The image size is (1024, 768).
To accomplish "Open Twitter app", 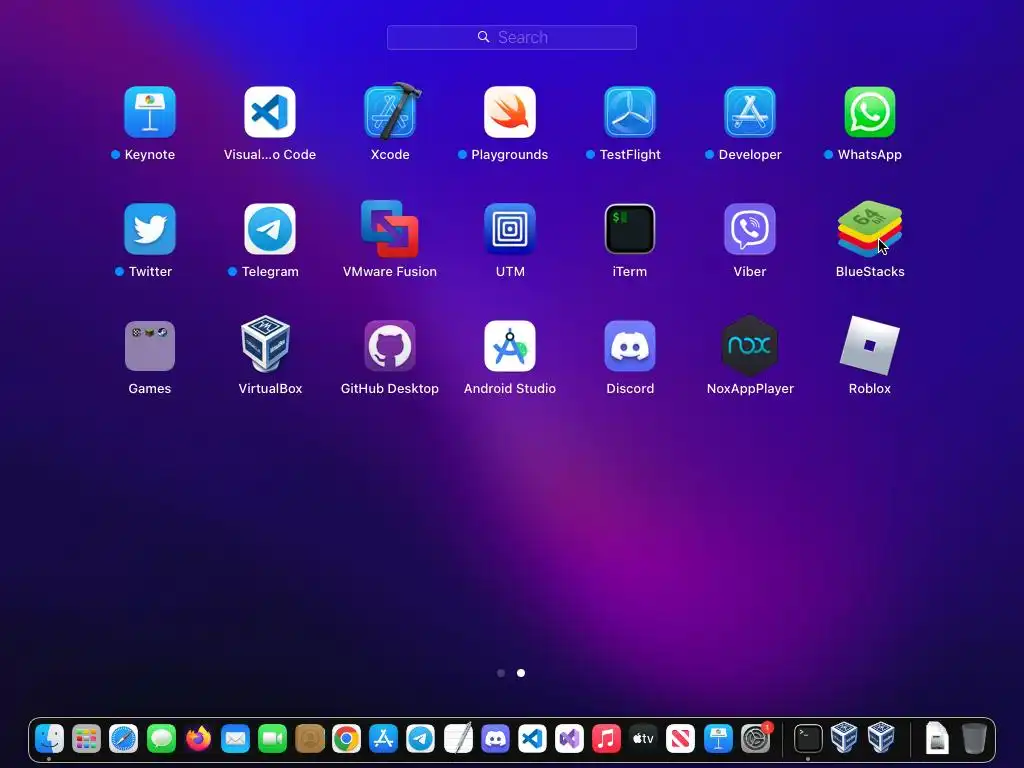I will click(150, 229).
